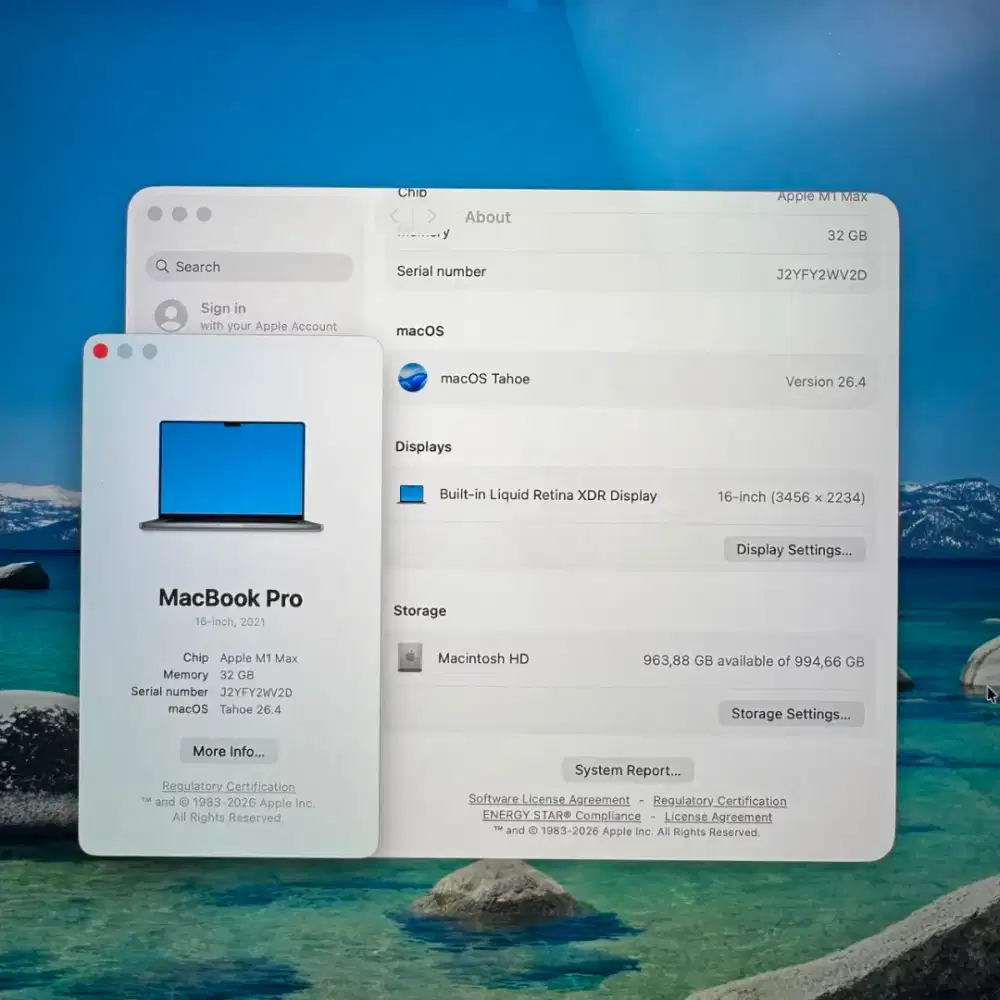1000x1000 pixels.
Task: Open Regulatory Certification link in System Settings
Action: tap(719, 800)
